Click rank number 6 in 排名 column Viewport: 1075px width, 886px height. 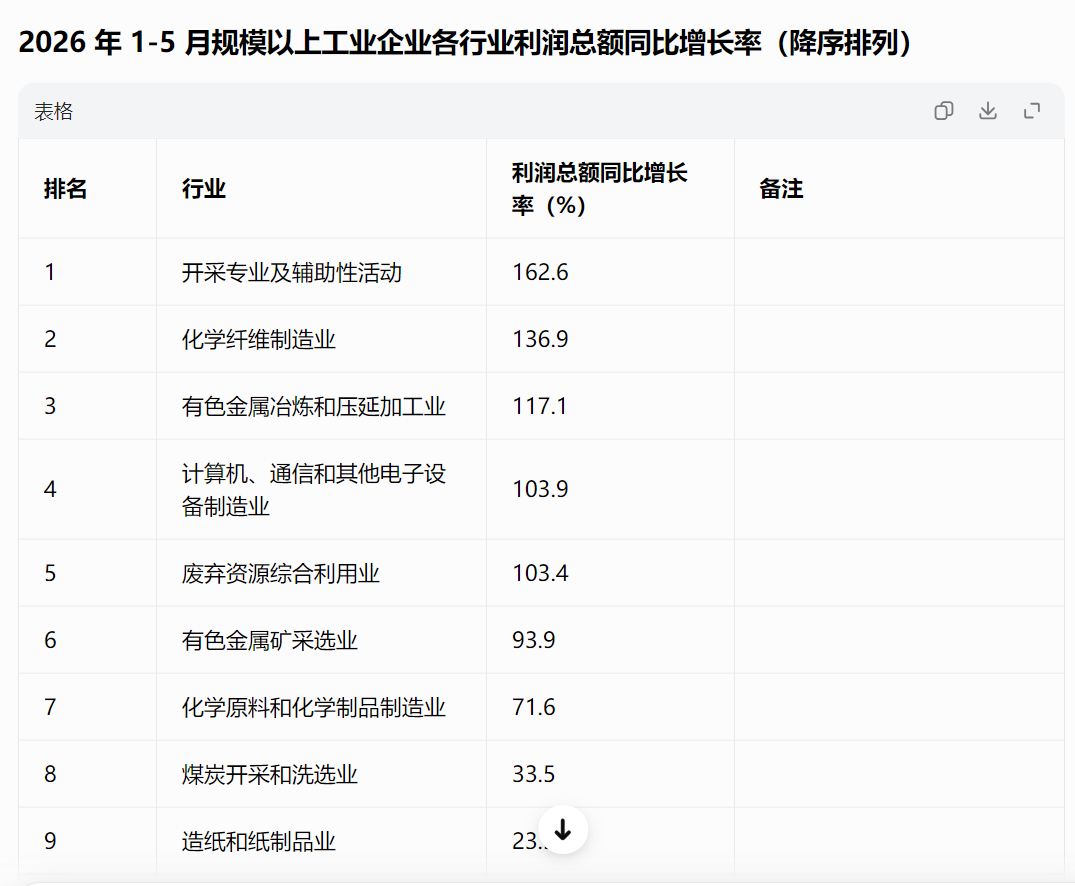tap(50, 640)
